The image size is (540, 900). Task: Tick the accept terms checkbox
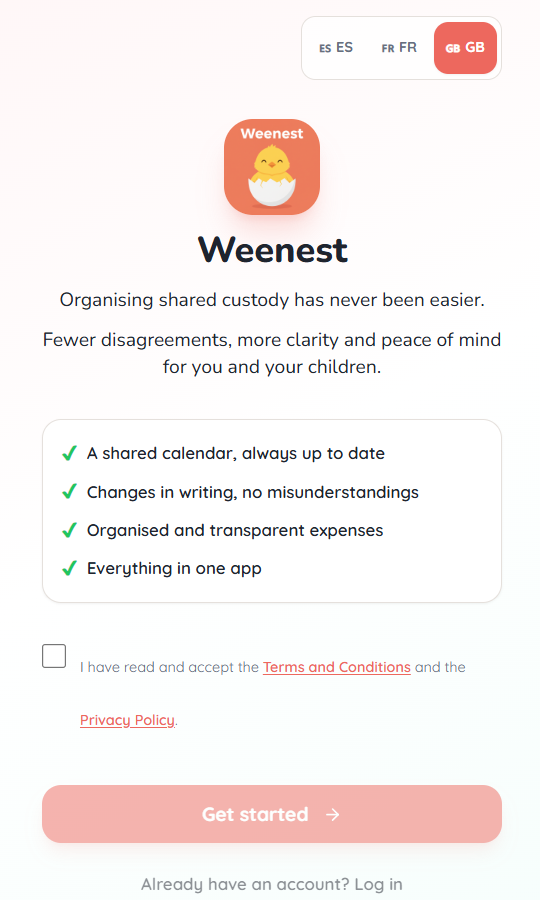[x=54, y=656]
